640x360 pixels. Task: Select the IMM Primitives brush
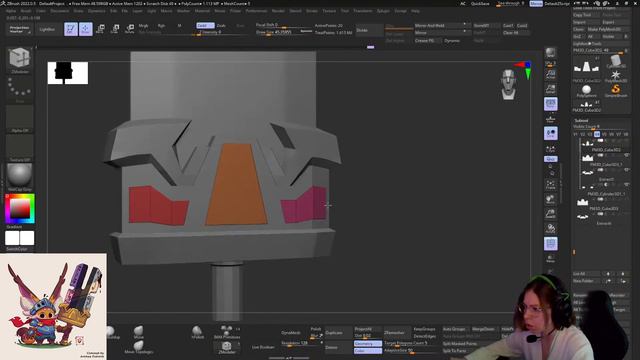click(227, 332)
